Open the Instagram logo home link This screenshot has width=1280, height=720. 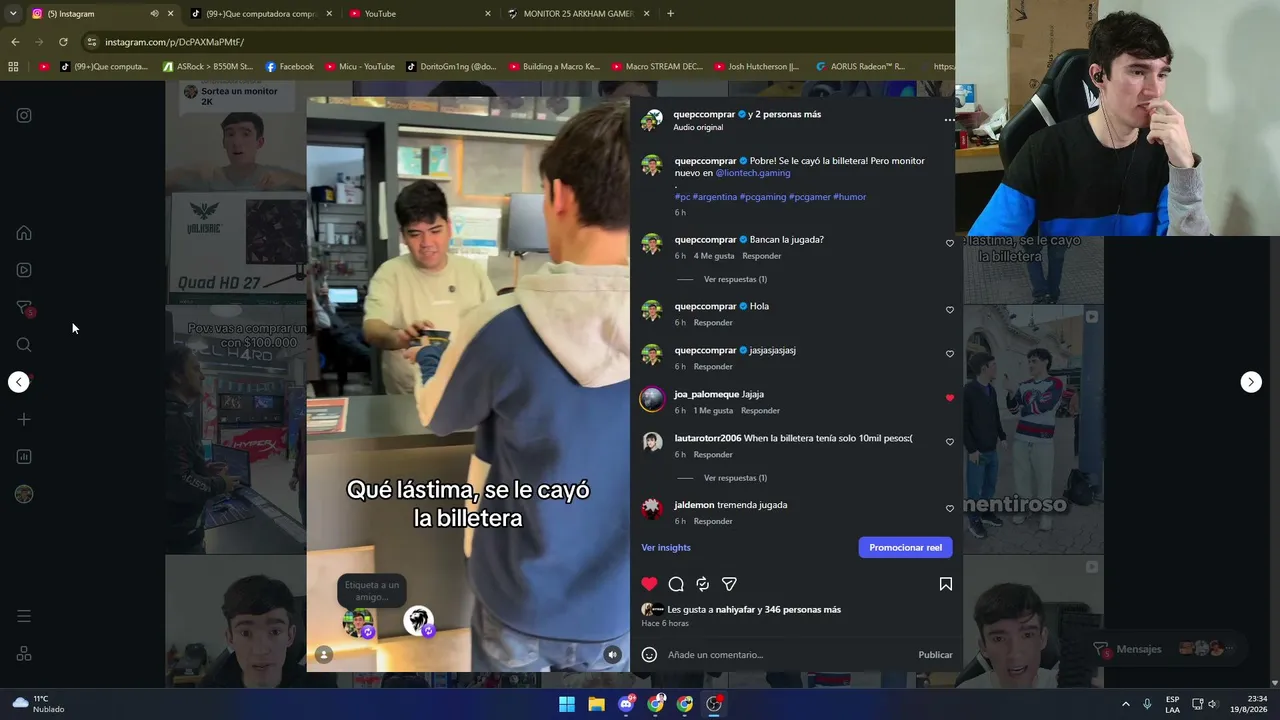click(24, 115)
